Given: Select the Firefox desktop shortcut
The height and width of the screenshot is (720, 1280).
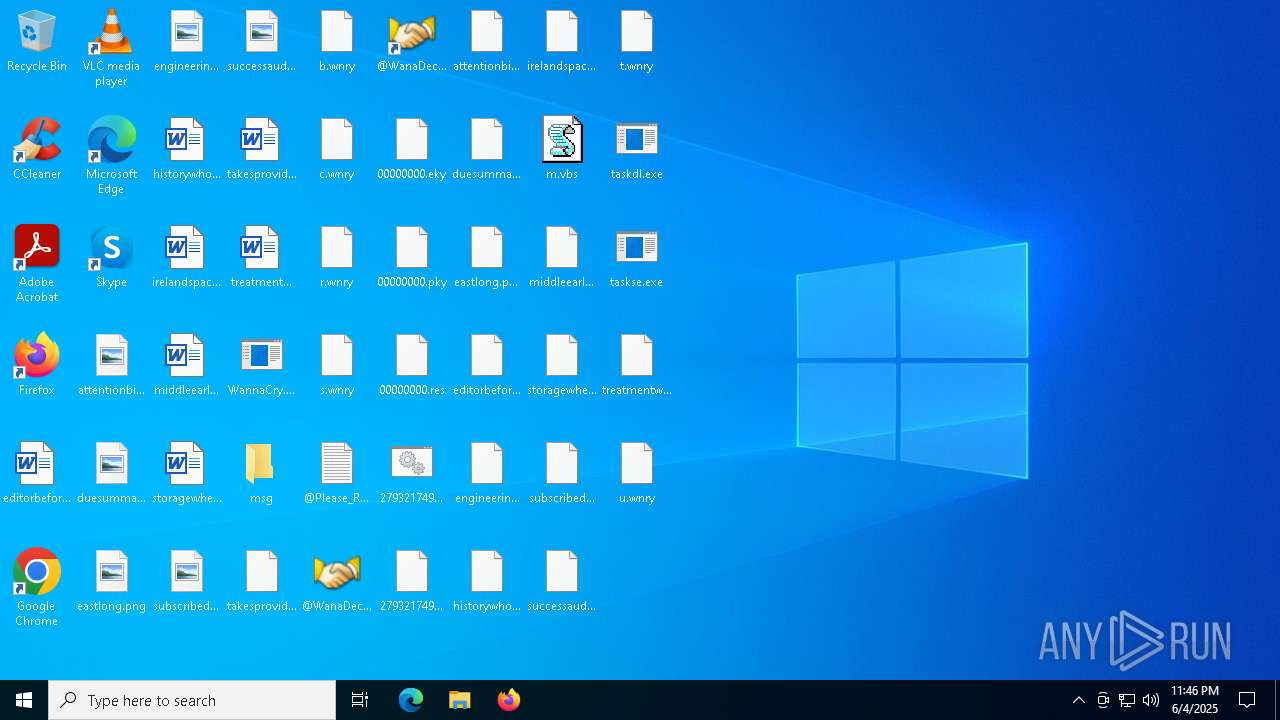Looking at the screenshot, I should 37,366.
